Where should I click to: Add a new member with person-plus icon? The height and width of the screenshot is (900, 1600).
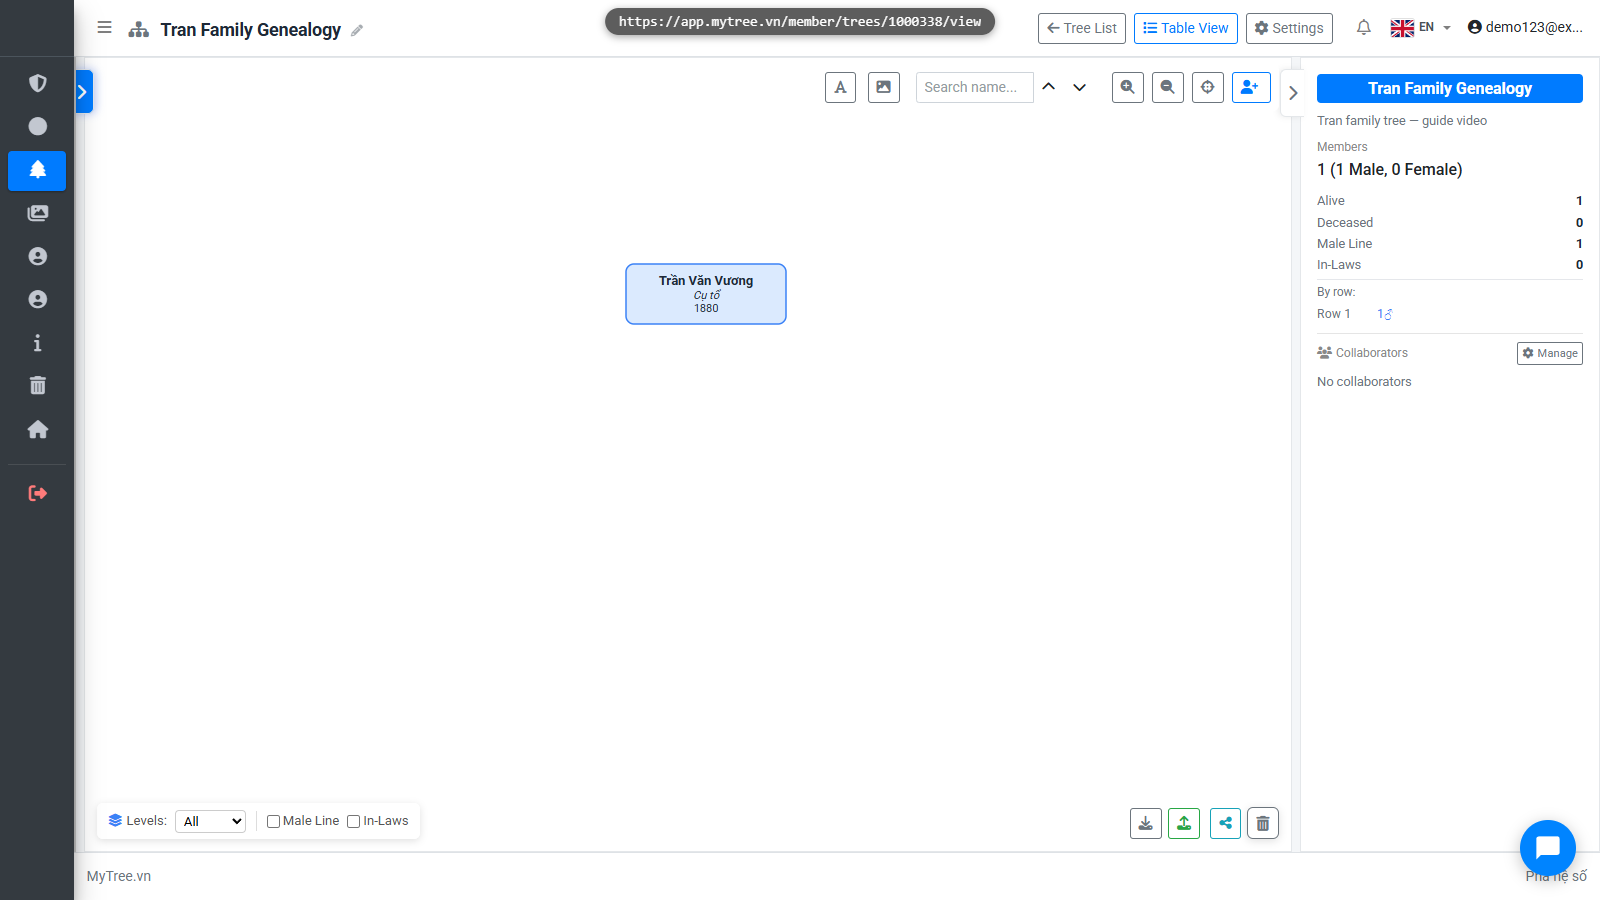point(1251,87)
